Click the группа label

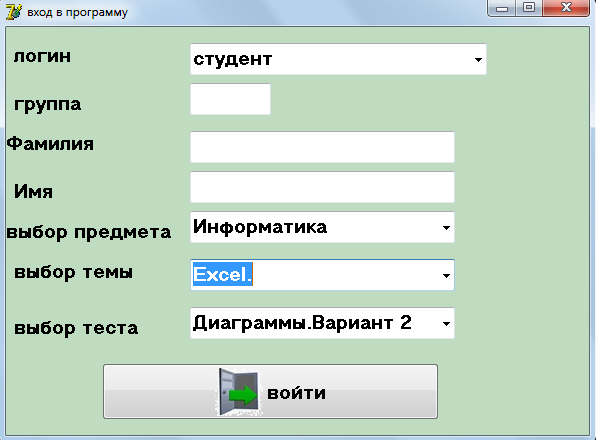(48, 104)
